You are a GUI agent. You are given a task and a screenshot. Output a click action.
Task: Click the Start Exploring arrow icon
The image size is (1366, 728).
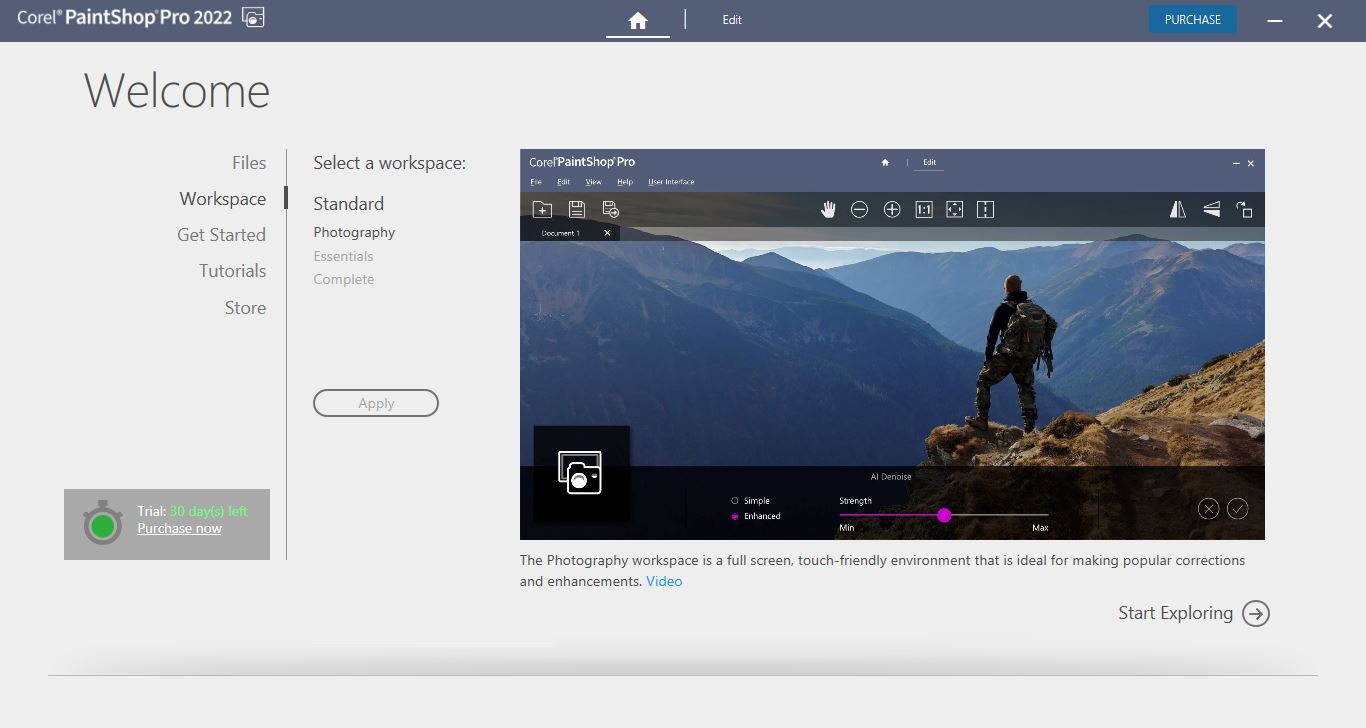pos(1256,613)
